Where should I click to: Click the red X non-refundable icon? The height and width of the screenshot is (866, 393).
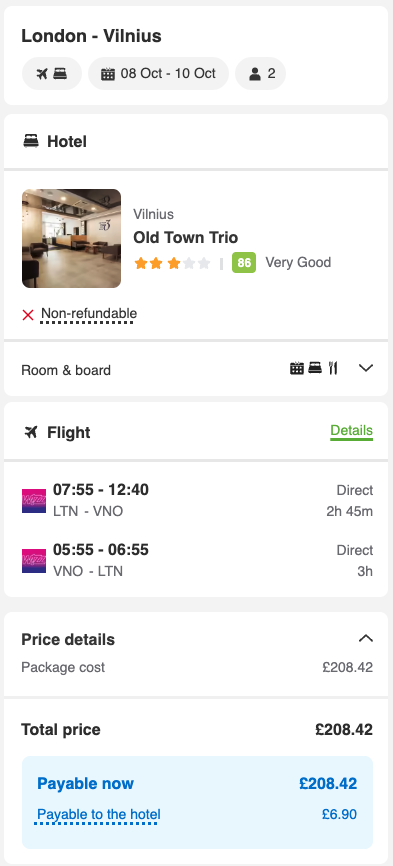pyautogui.click(x=28, y=315)
